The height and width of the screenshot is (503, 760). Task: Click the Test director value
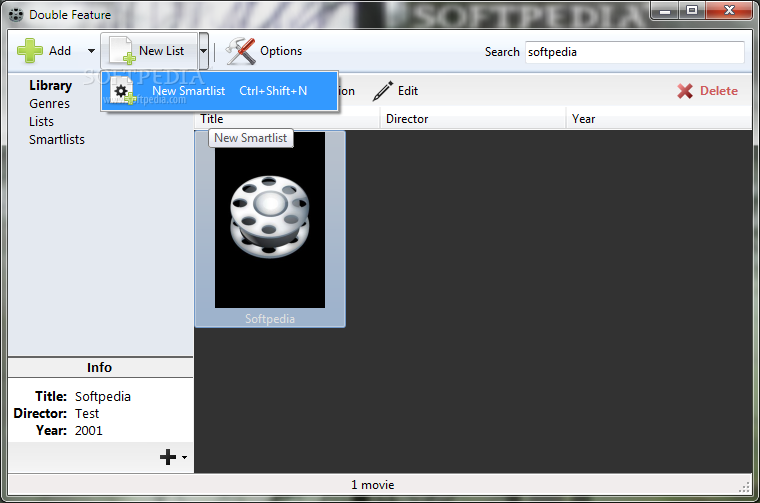[87, 413]
